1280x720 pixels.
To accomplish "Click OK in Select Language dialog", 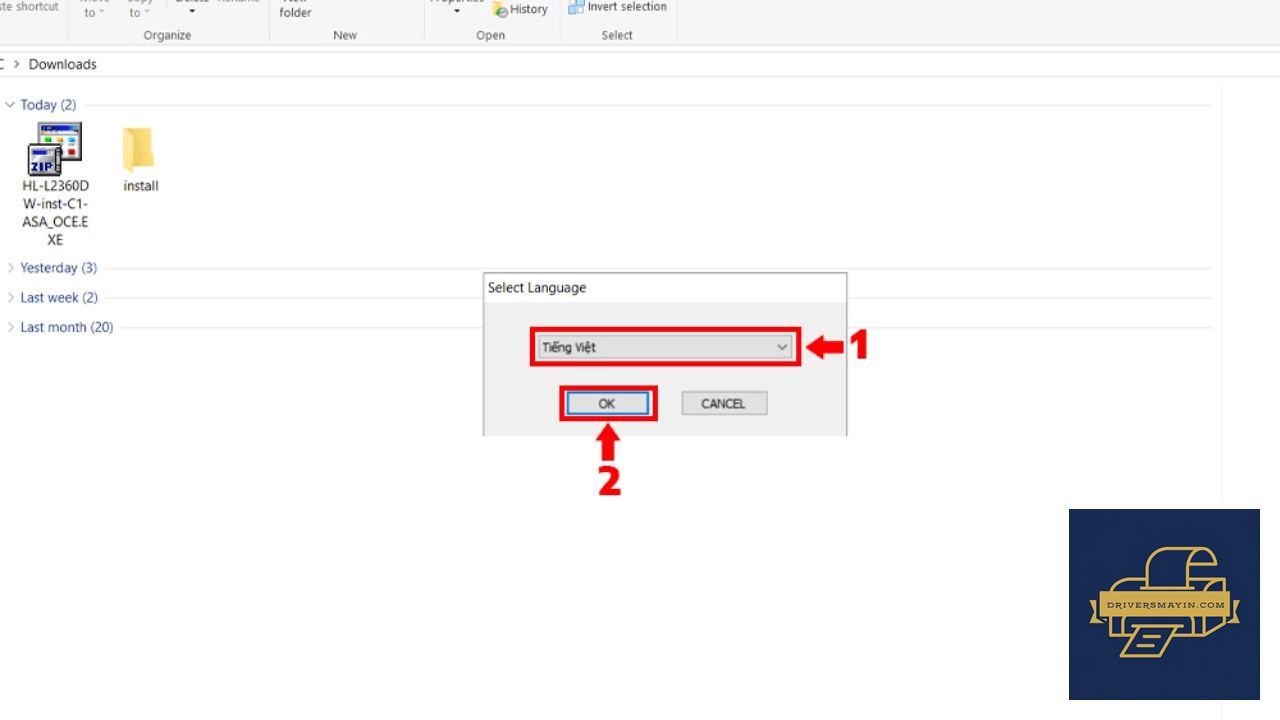I will click(x=607, y=404).
